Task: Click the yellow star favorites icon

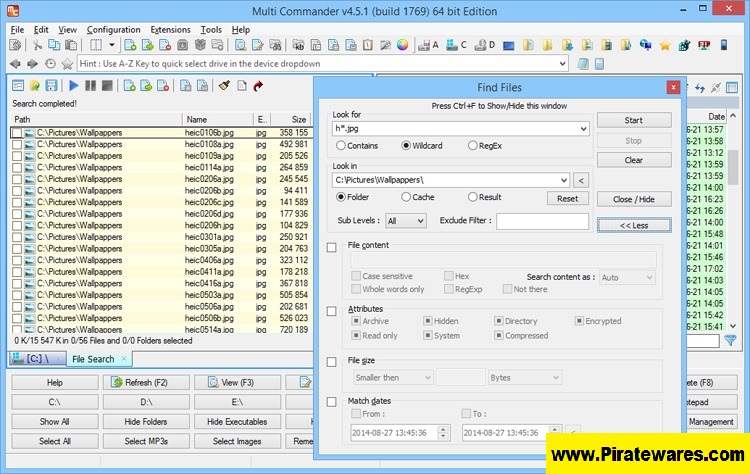Action: click(x=665, y=45)
